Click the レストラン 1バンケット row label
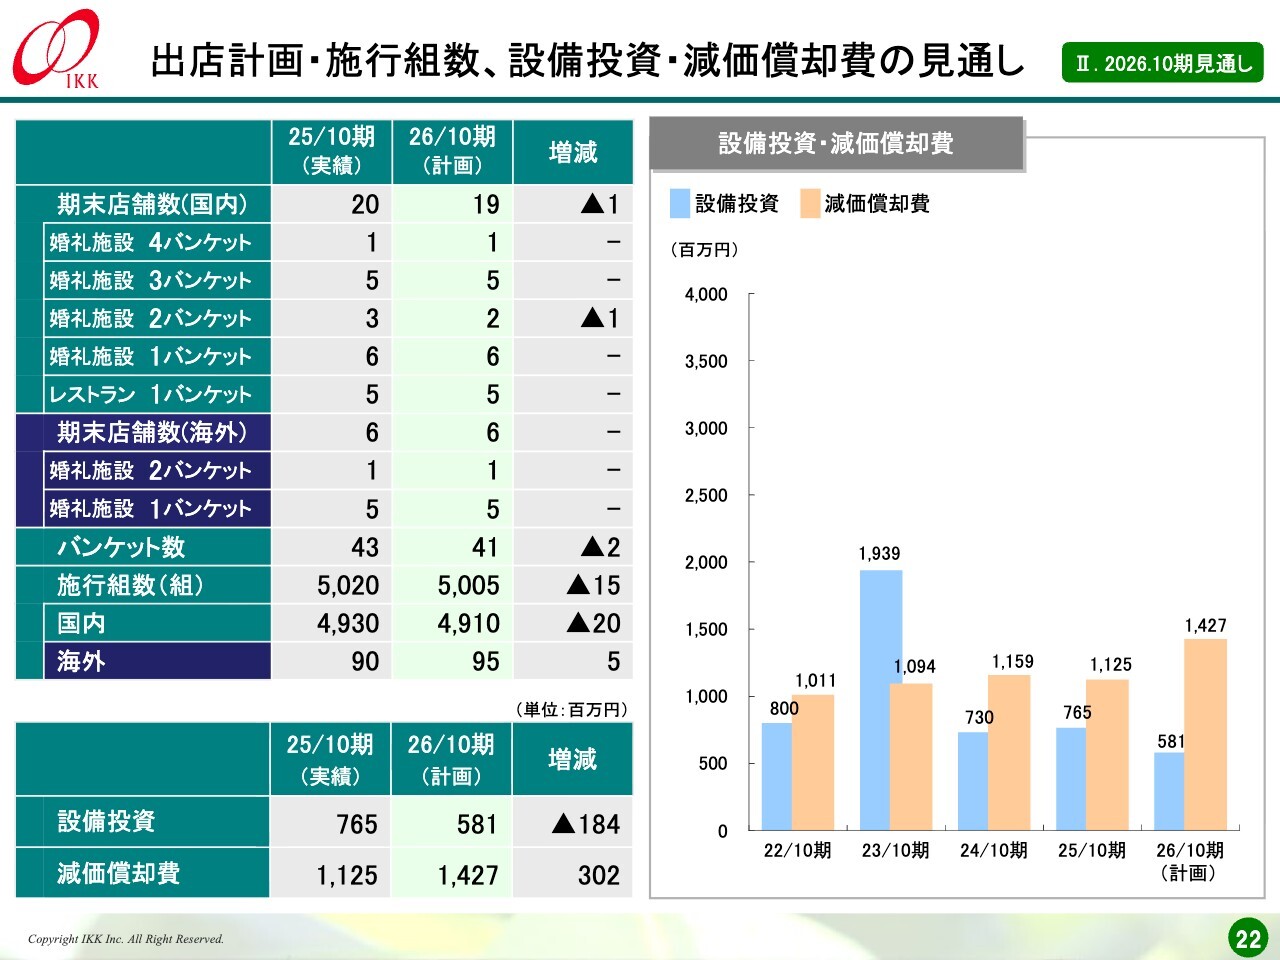 tap(150, 395)
